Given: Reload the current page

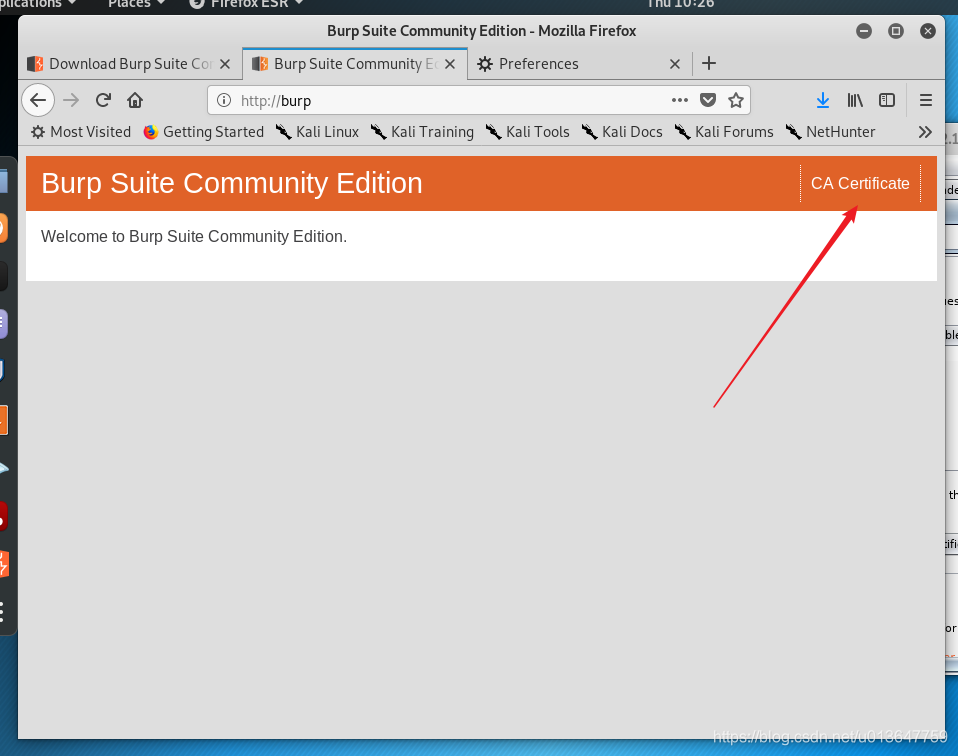Looking at the screenshot, I should 103,100.
